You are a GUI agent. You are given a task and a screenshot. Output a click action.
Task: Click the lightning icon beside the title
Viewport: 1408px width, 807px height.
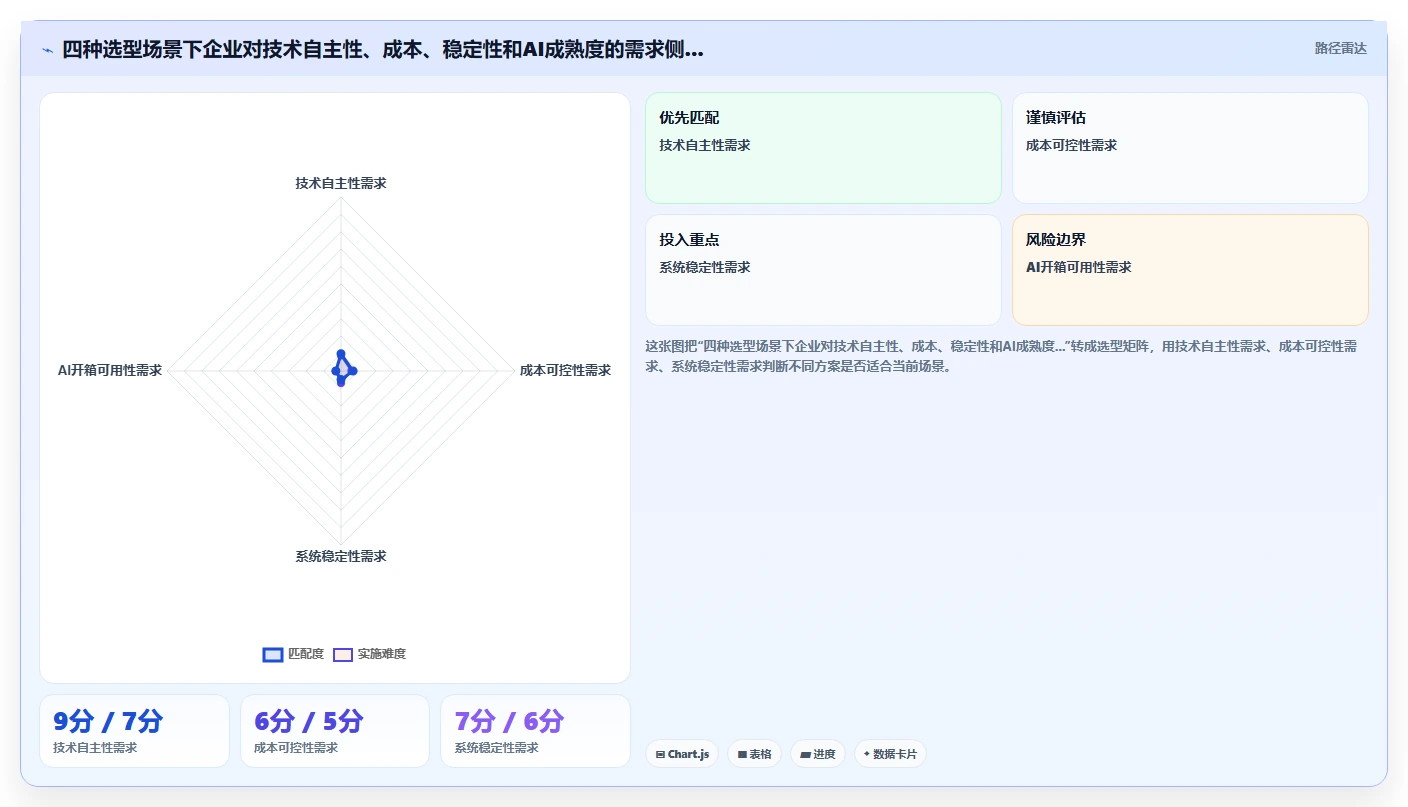click(47, 50)
